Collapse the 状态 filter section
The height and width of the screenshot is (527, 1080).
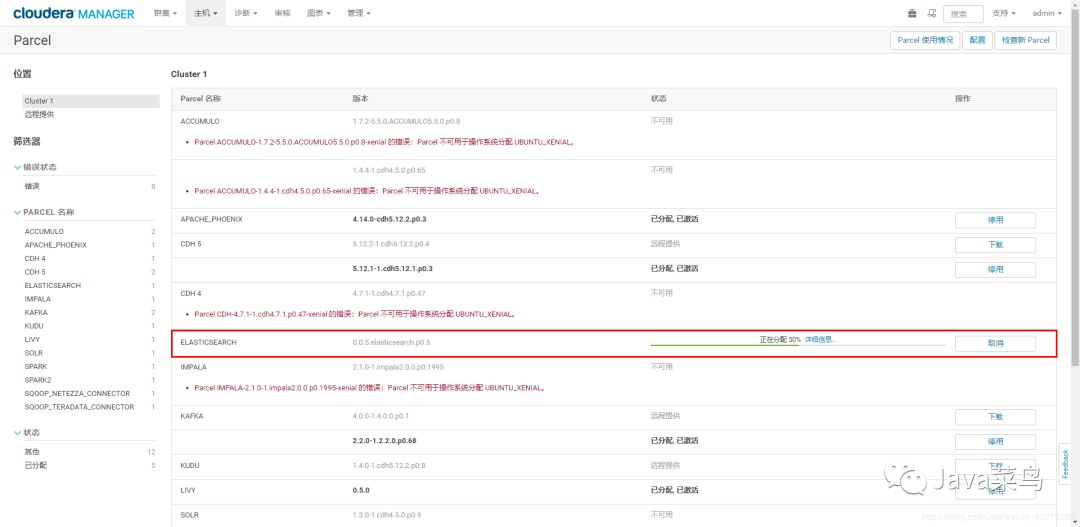27,433
